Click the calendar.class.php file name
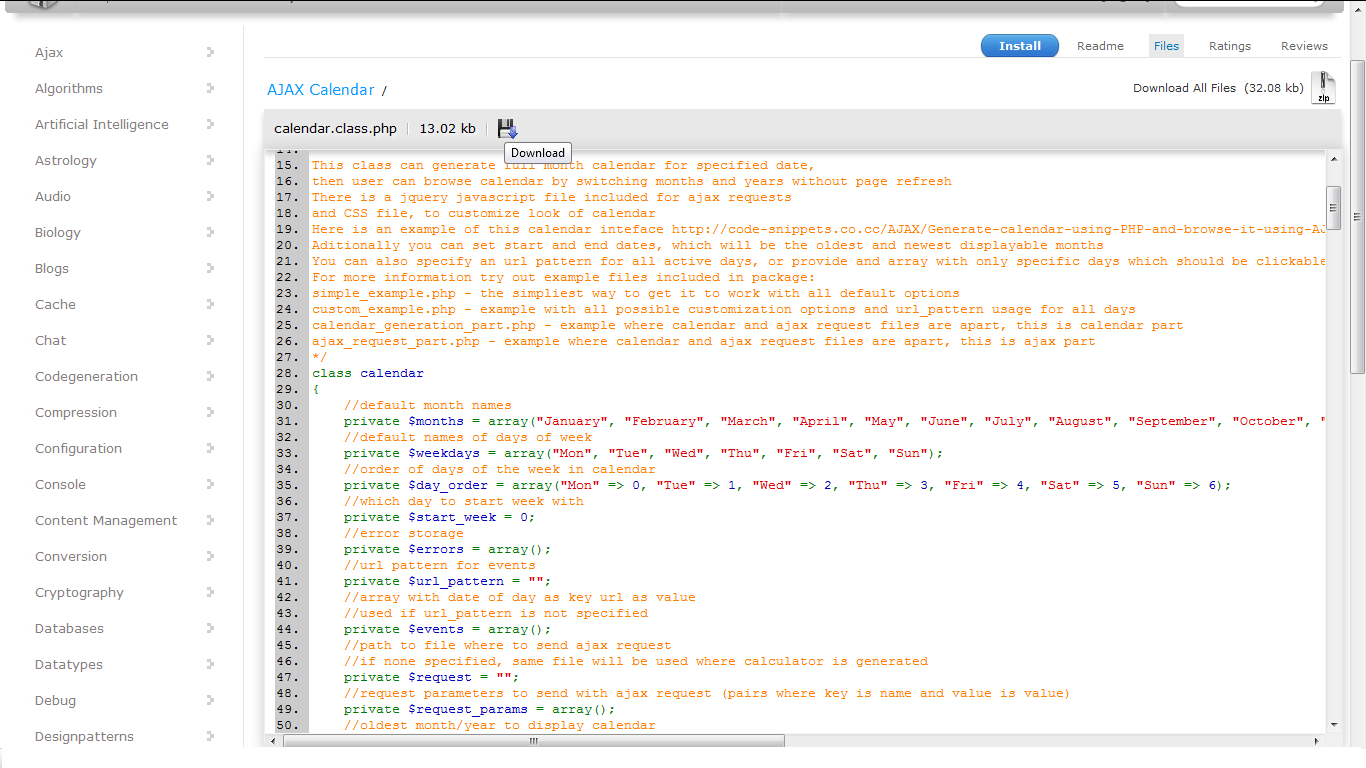The width and height of the screenshot is (1366, 768). (335, 129)
